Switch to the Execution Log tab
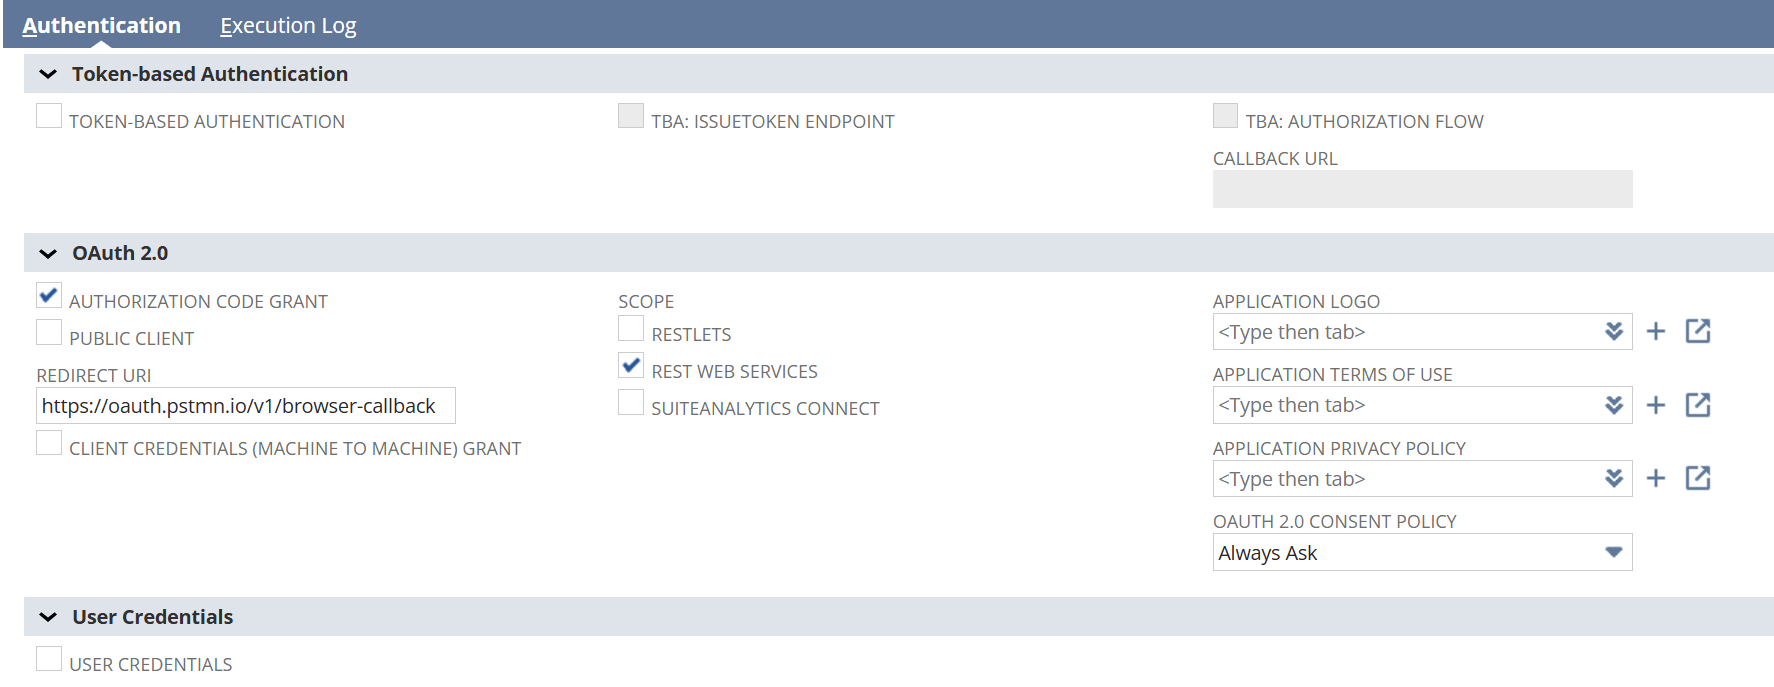Image resolution: width=1774 pixels, height=687 pixels. pos(288,26)
